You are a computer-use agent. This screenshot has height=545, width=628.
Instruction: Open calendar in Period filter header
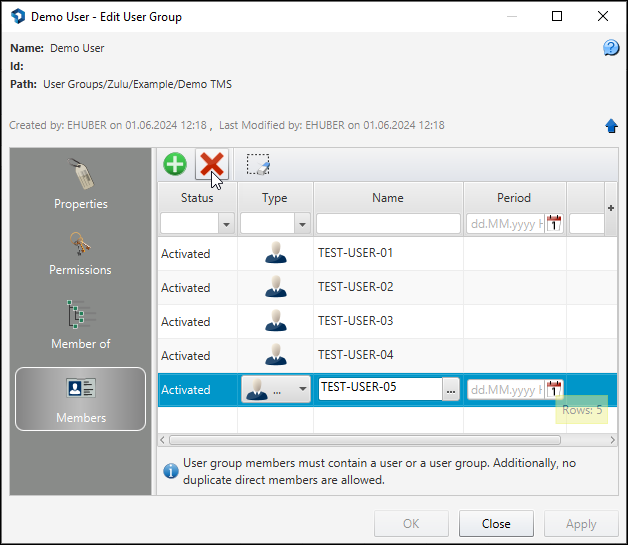554,223
